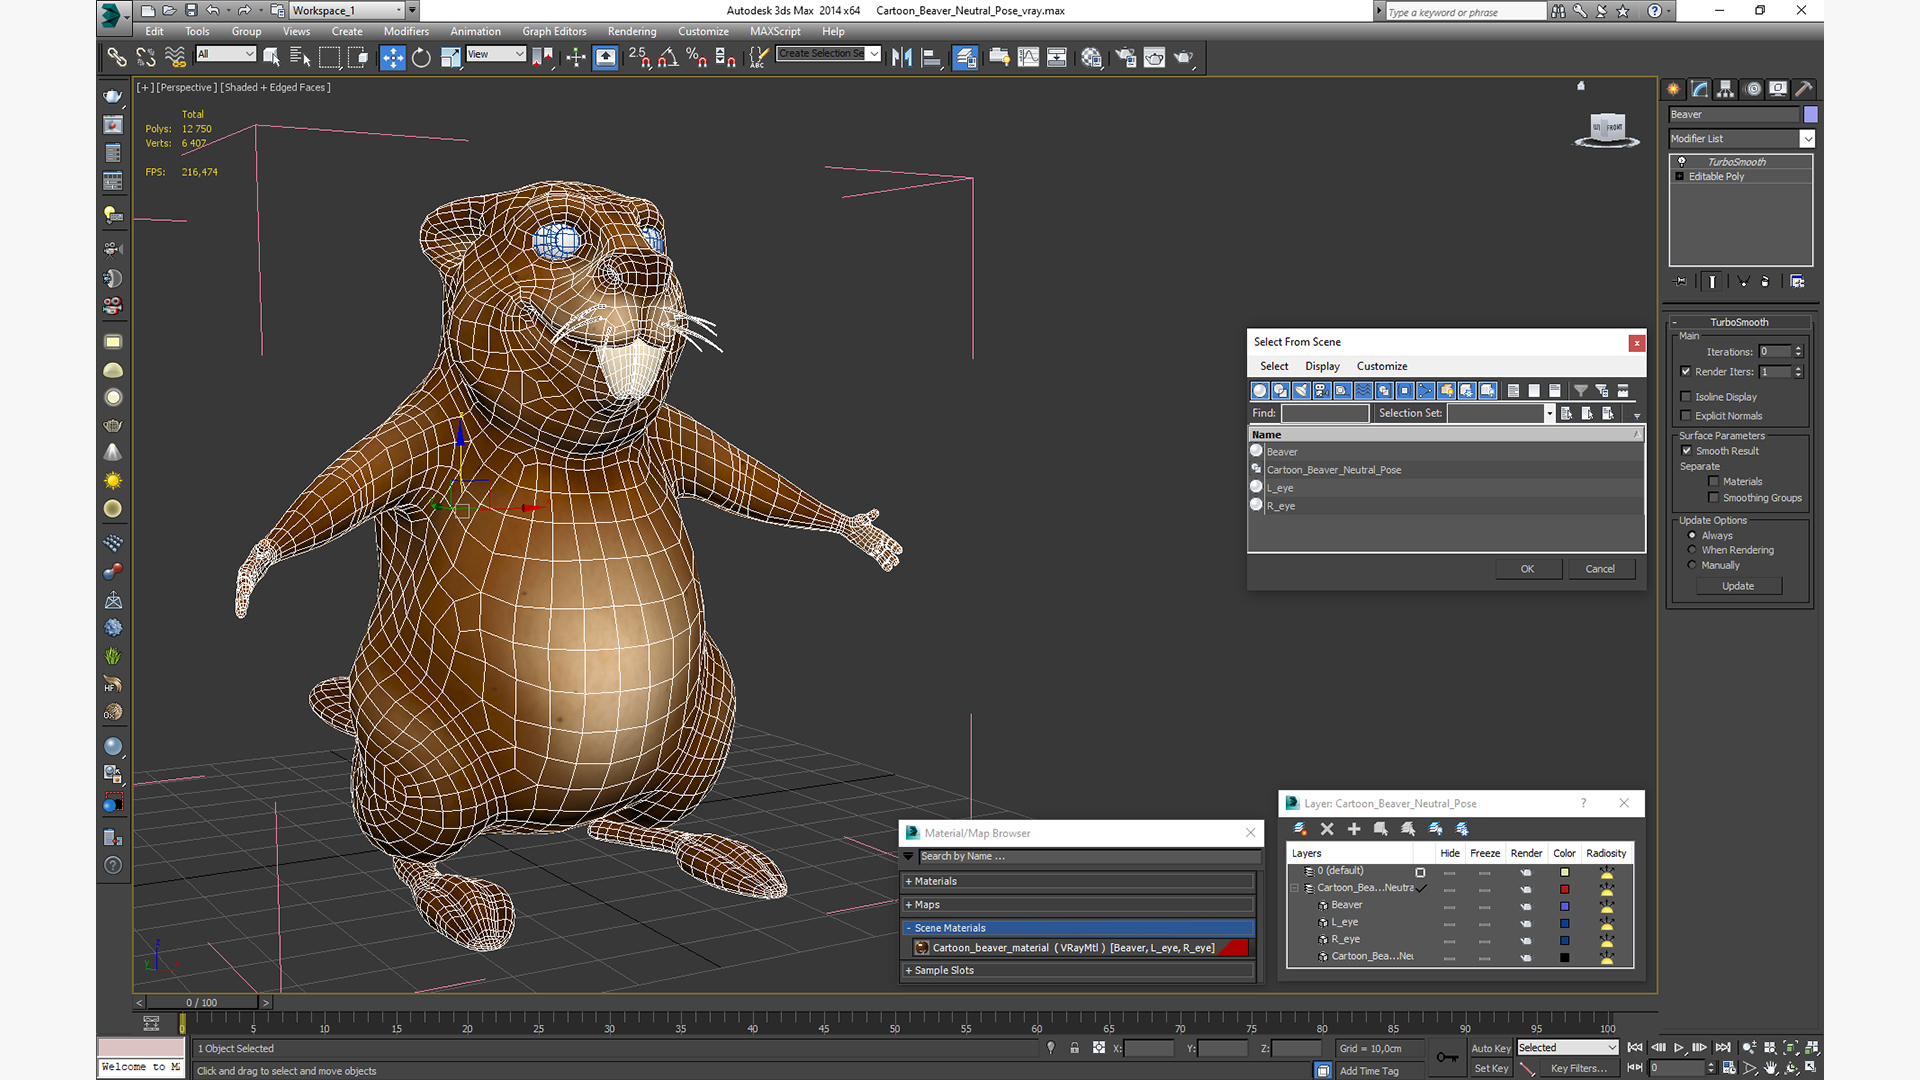Add selected objects to layer plus icon

tap(1354, 829)
